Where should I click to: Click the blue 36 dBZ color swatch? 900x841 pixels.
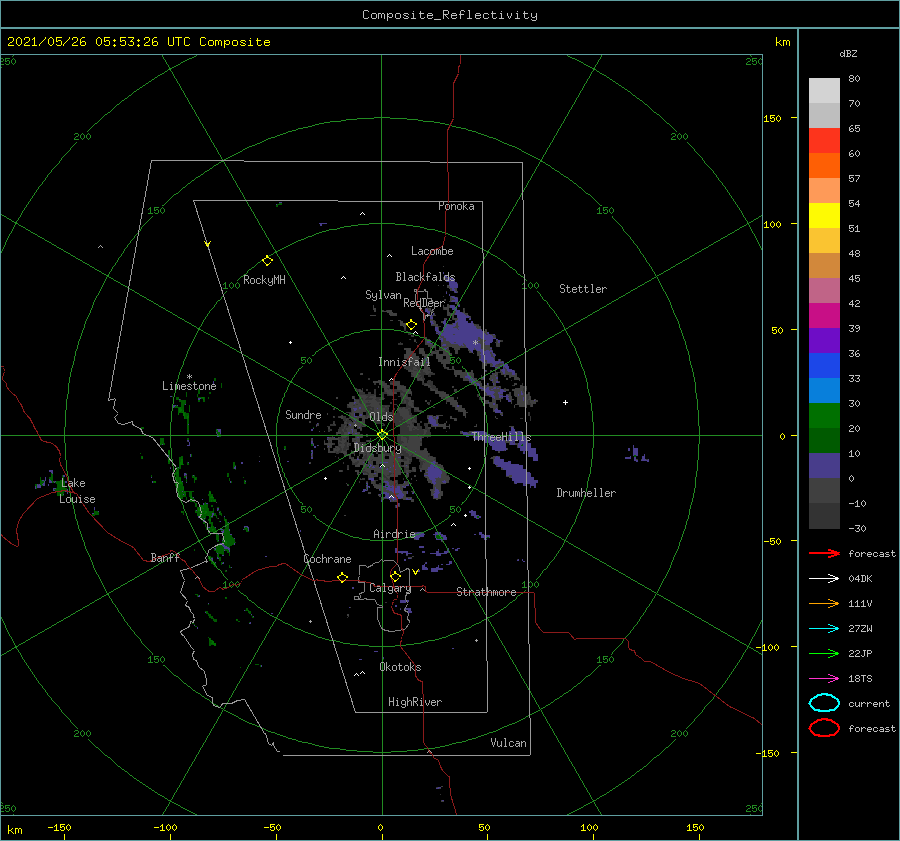point(824,365)
